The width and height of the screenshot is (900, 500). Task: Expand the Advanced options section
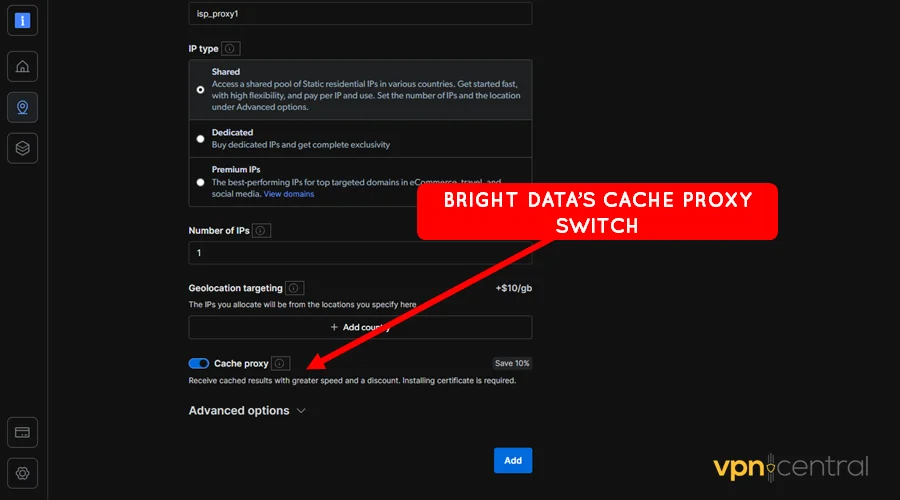[247, 410]
